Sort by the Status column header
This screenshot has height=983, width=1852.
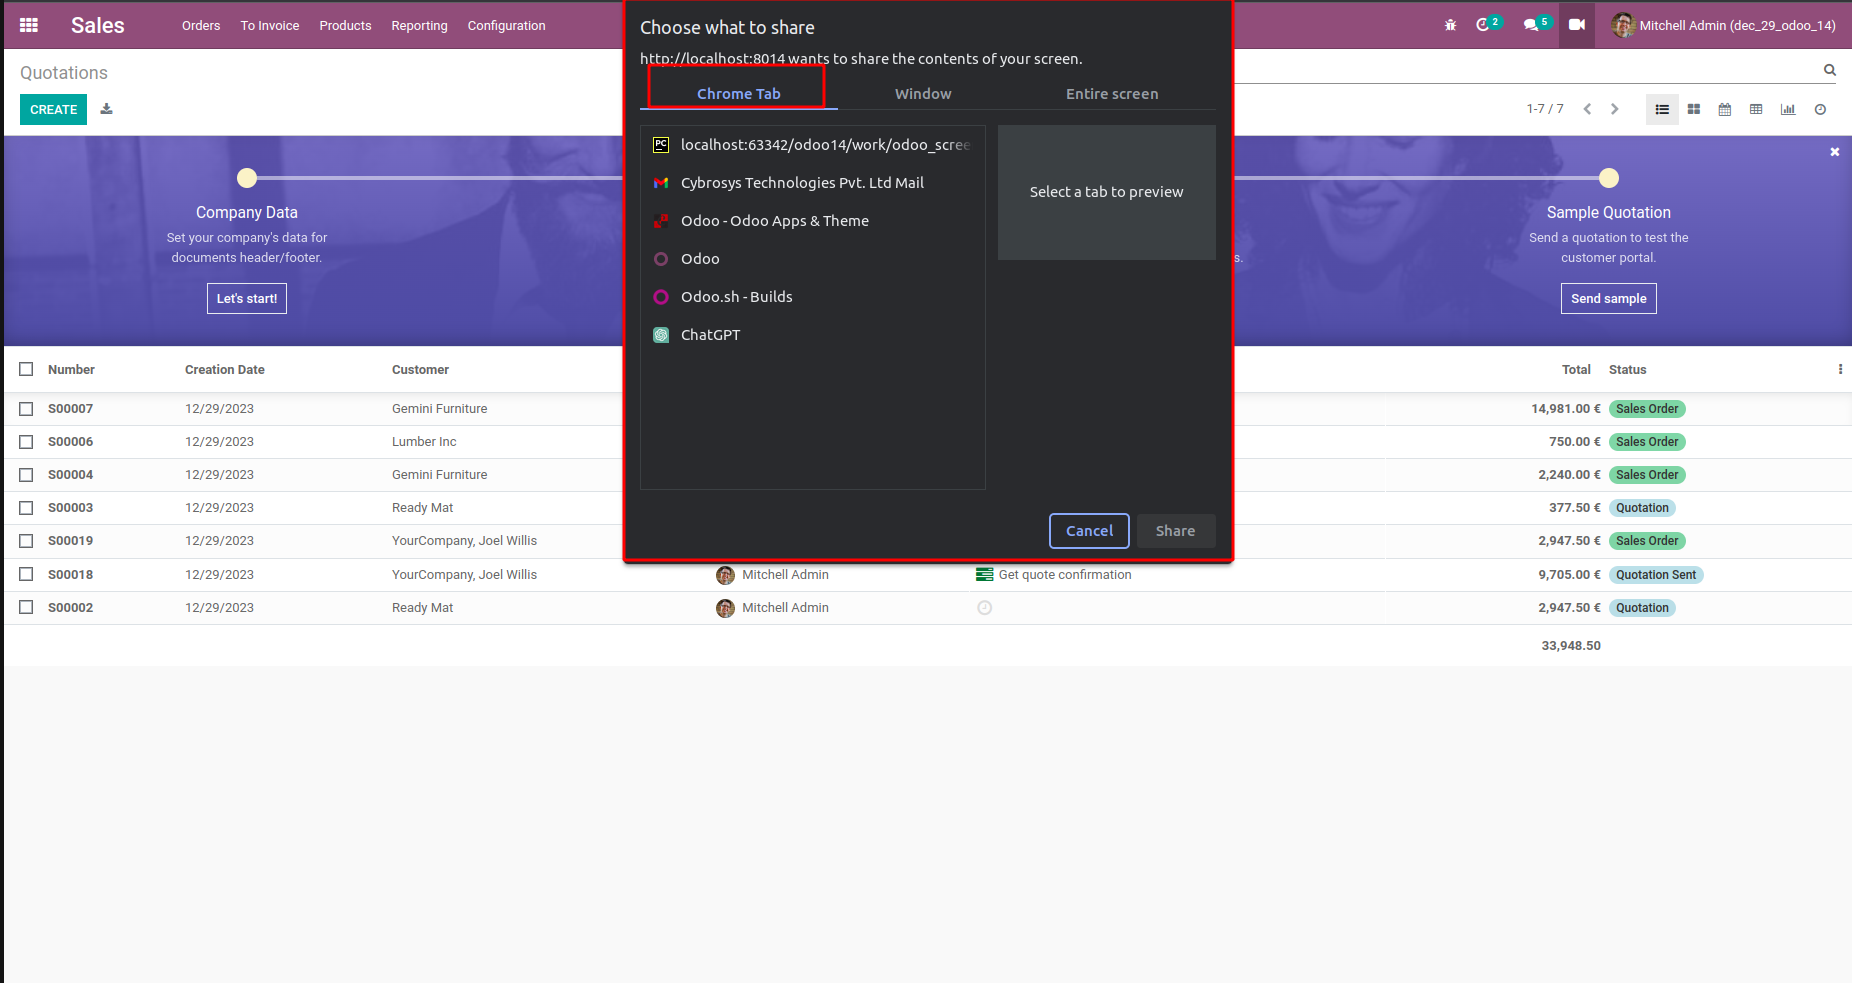pos(1627,370)
